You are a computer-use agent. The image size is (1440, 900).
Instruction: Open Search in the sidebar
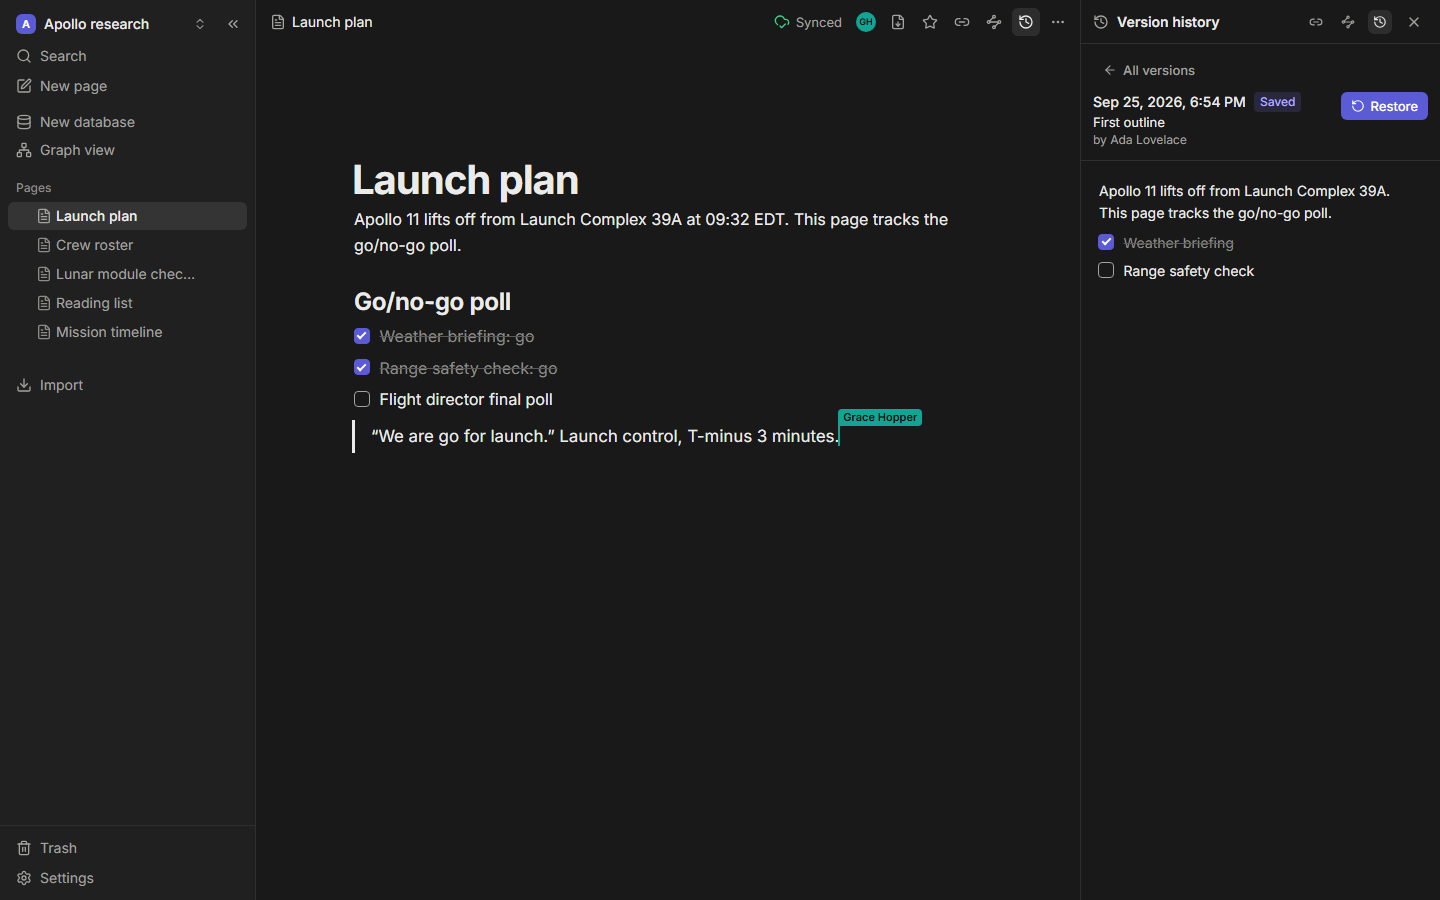[x=127, y=56]
